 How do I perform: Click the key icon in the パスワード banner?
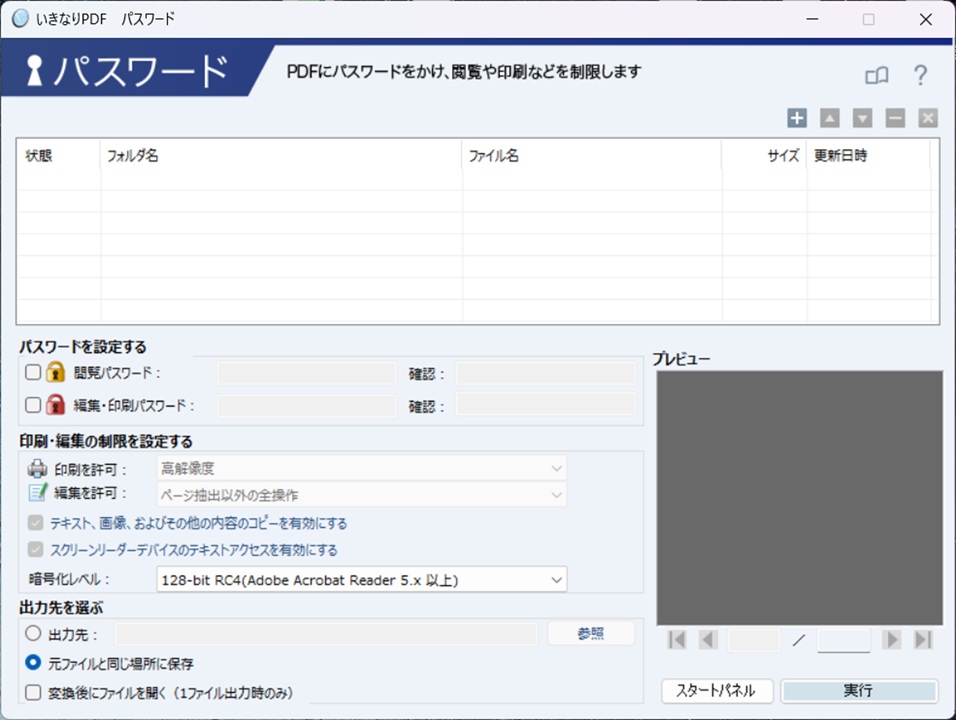point(35,70)
